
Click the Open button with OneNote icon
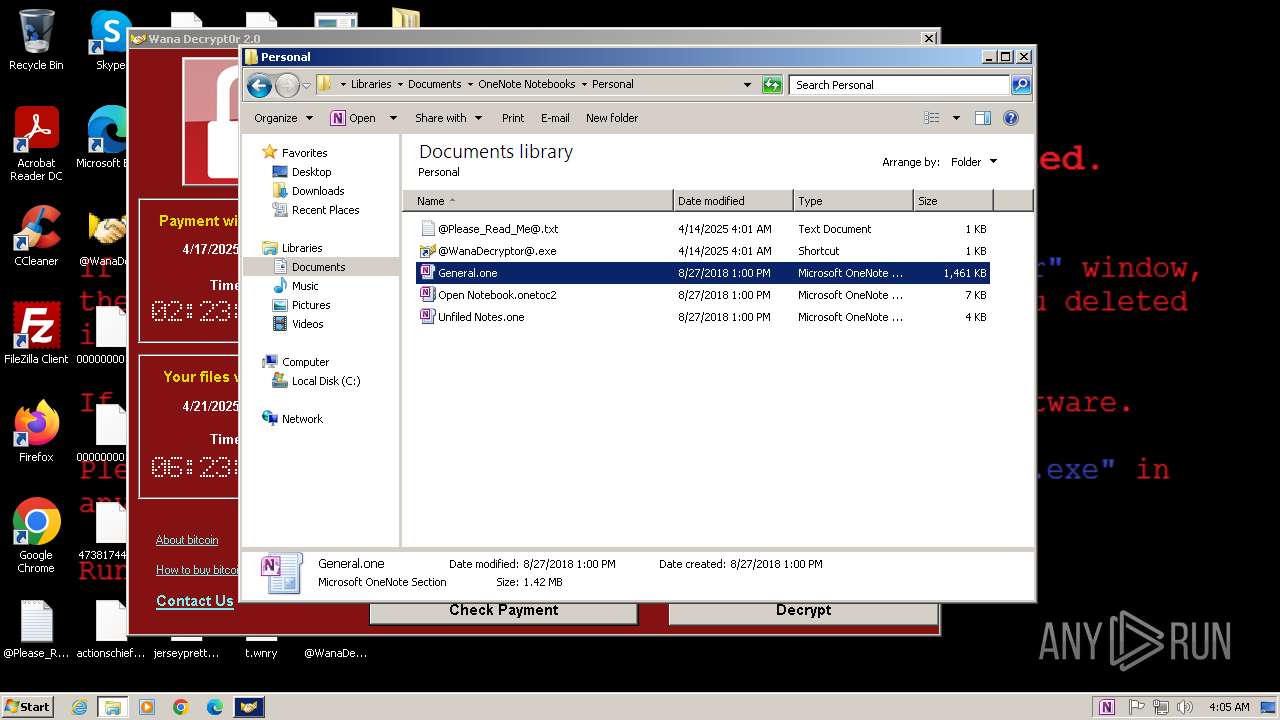point(353,118)
